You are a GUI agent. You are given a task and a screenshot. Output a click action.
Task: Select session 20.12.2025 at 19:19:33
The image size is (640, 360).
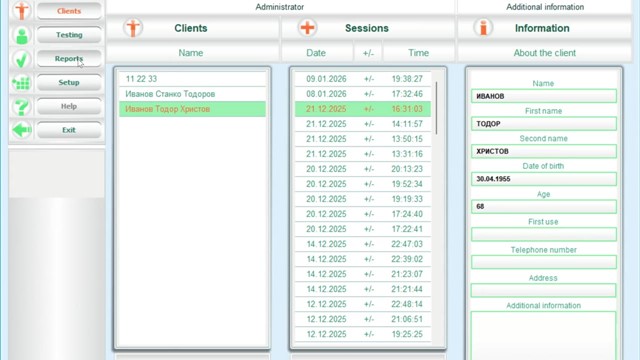pyautogui.click(x=363, y=199)
